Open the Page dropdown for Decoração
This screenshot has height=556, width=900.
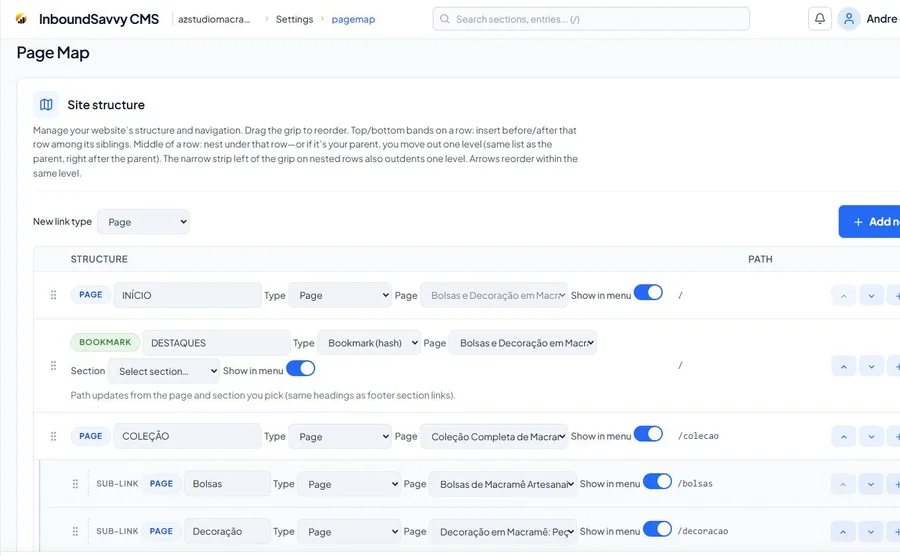pyautogui.click(x=503, y=531)
